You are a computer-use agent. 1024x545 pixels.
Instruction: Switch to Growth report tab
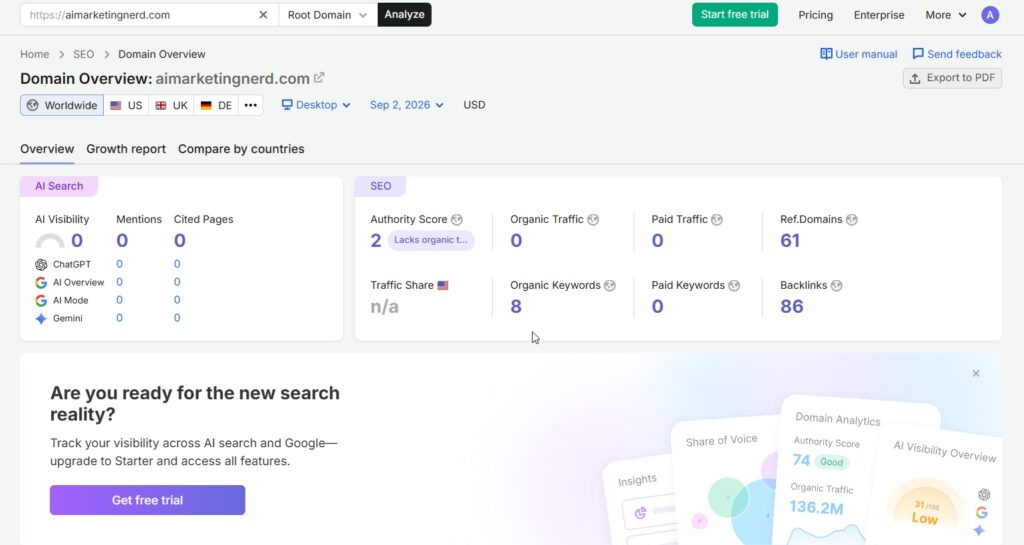pyautogui.click(x=126, y=149)
